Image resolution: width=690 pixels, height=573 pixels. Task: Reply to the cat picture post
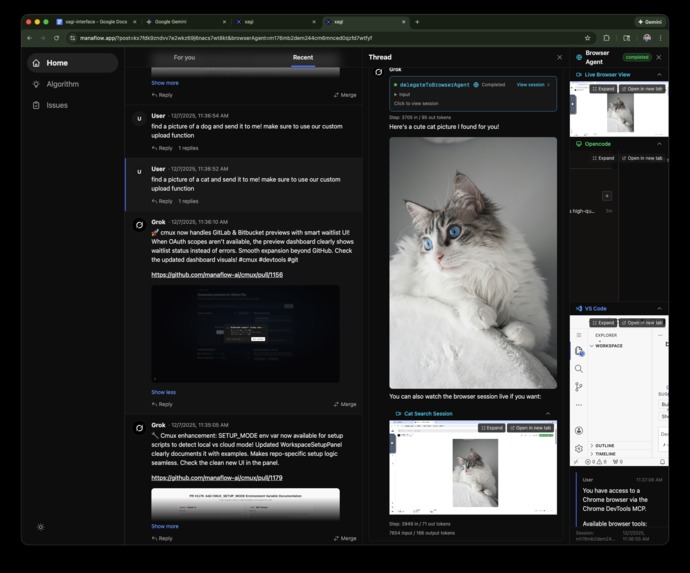[162, 201]
